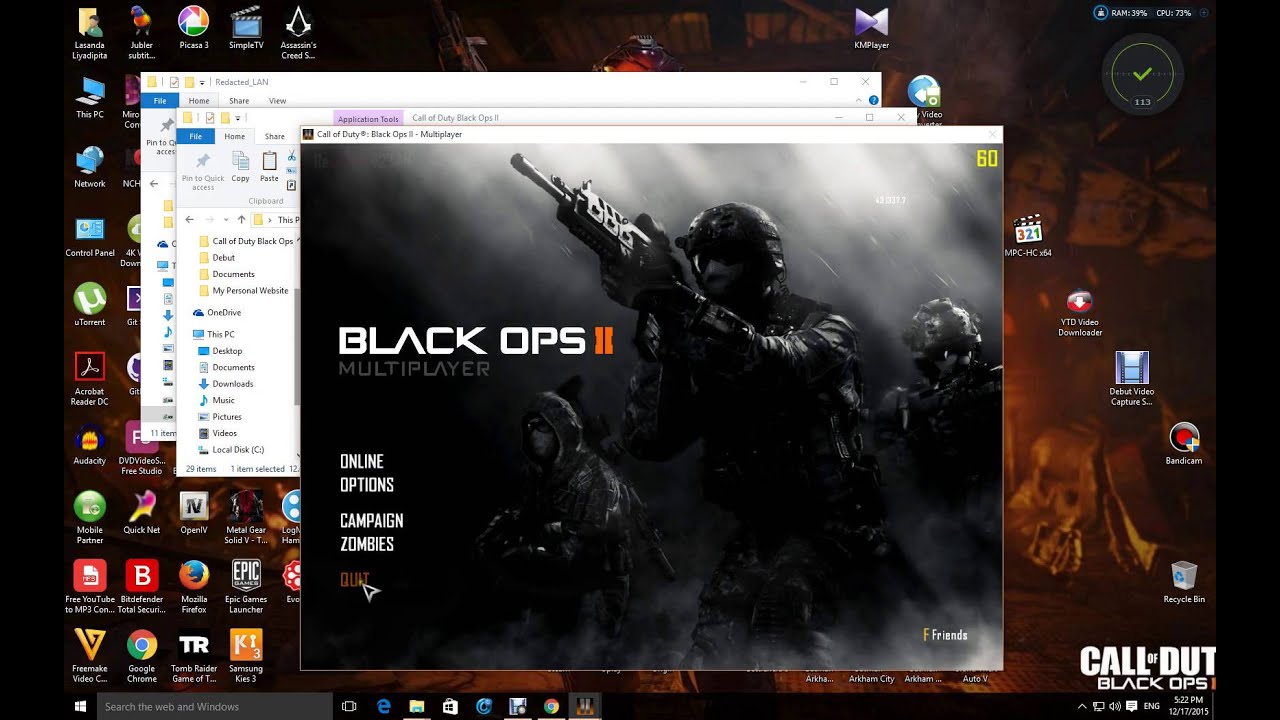
Task: Launch Audacity desktop shortcut
Action: (90, 444)
